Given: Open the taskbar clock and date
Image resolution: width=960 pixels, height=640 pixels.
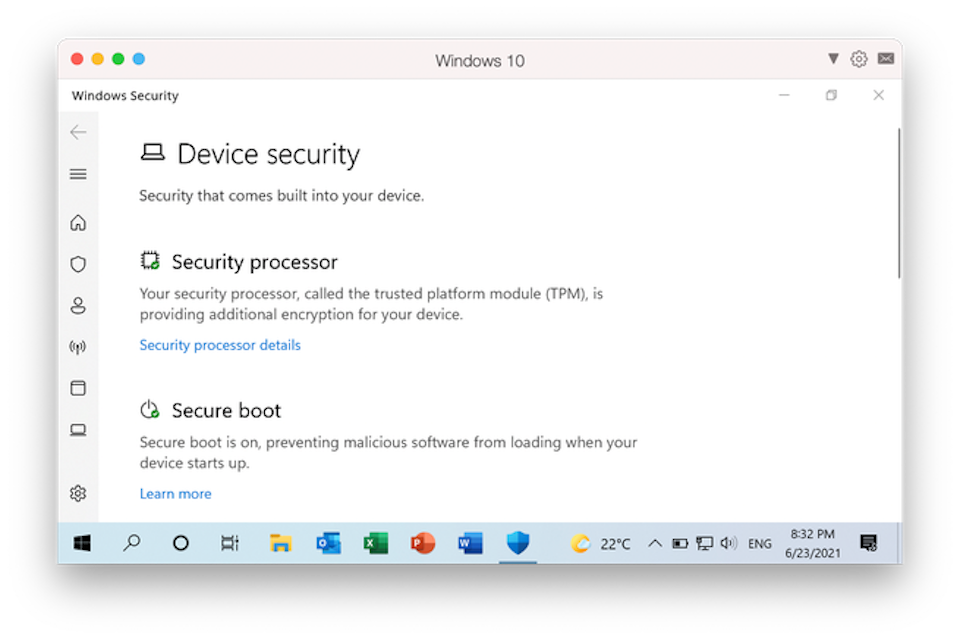Looking at the screenshot, I should [x=813, y=544].
